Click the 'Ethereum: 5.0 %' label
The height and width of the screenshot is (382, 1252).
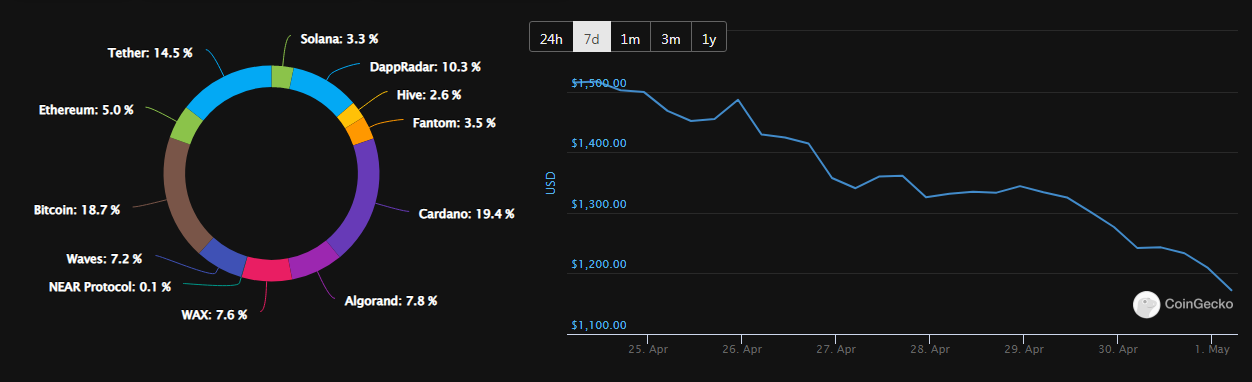click(86, 110)
